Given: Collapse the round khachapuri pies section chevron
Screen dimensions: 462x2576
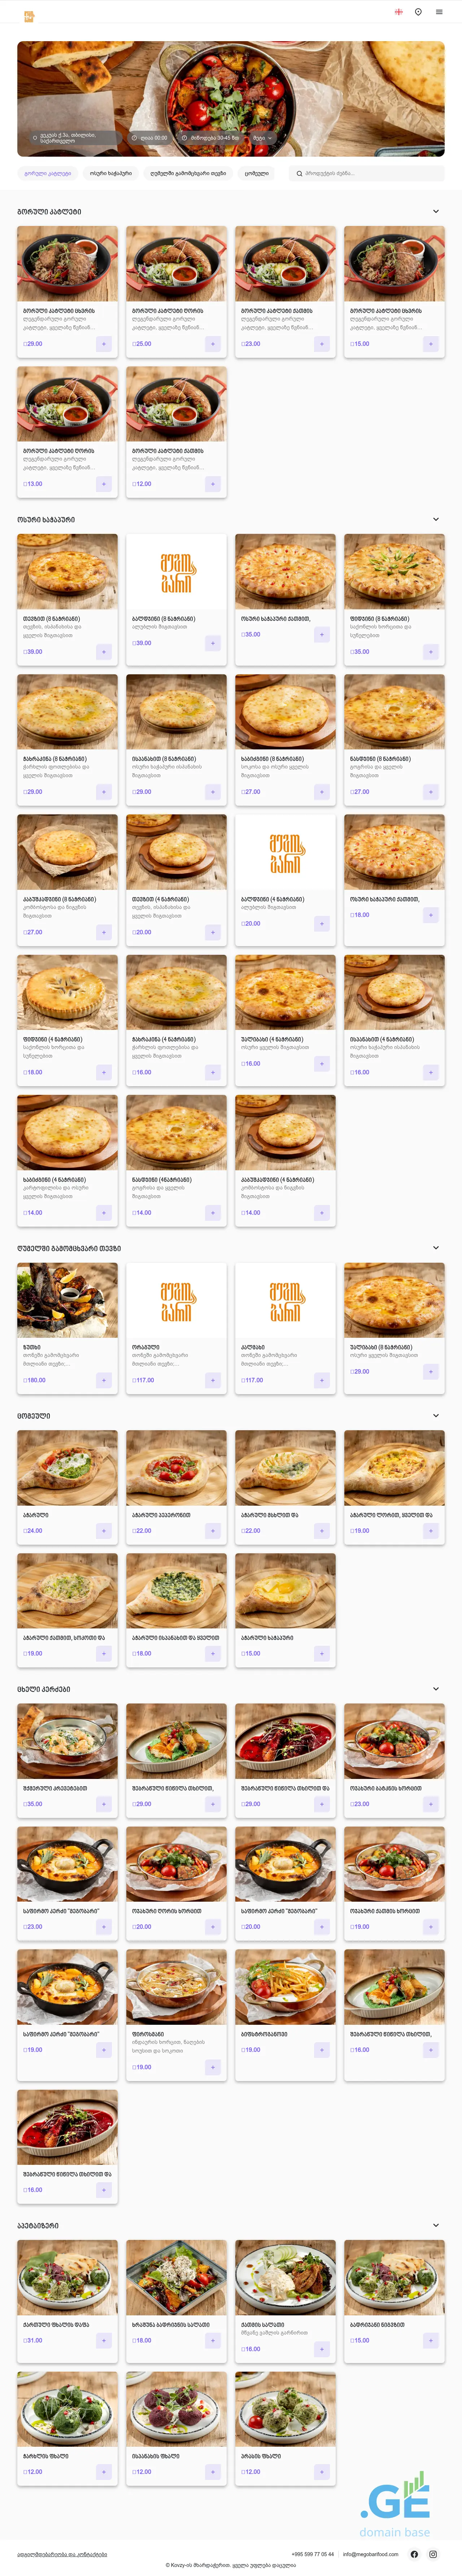Looking at the screenshot, I should pyautogui.click(x=435, y=520).
